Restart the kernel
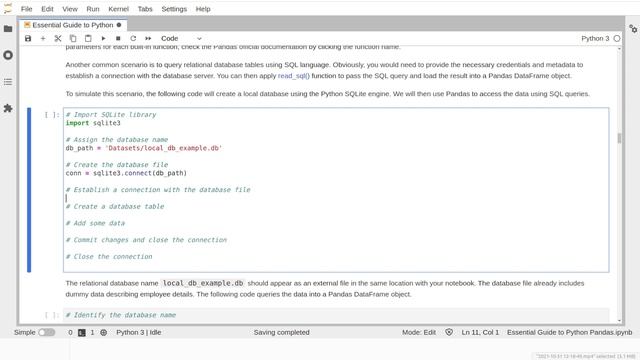This screenshot has height=360, width=640. click(133, 38)
